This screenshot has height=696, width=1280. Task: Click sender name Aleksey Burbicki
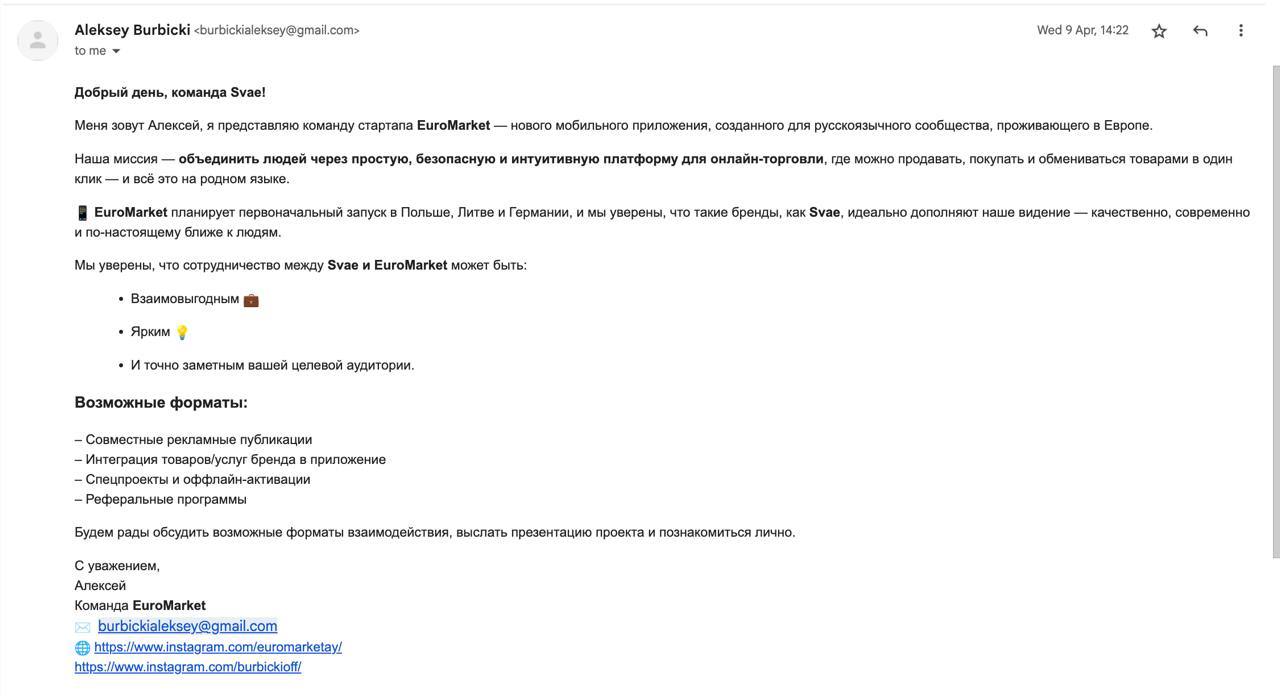coord(132,30)
